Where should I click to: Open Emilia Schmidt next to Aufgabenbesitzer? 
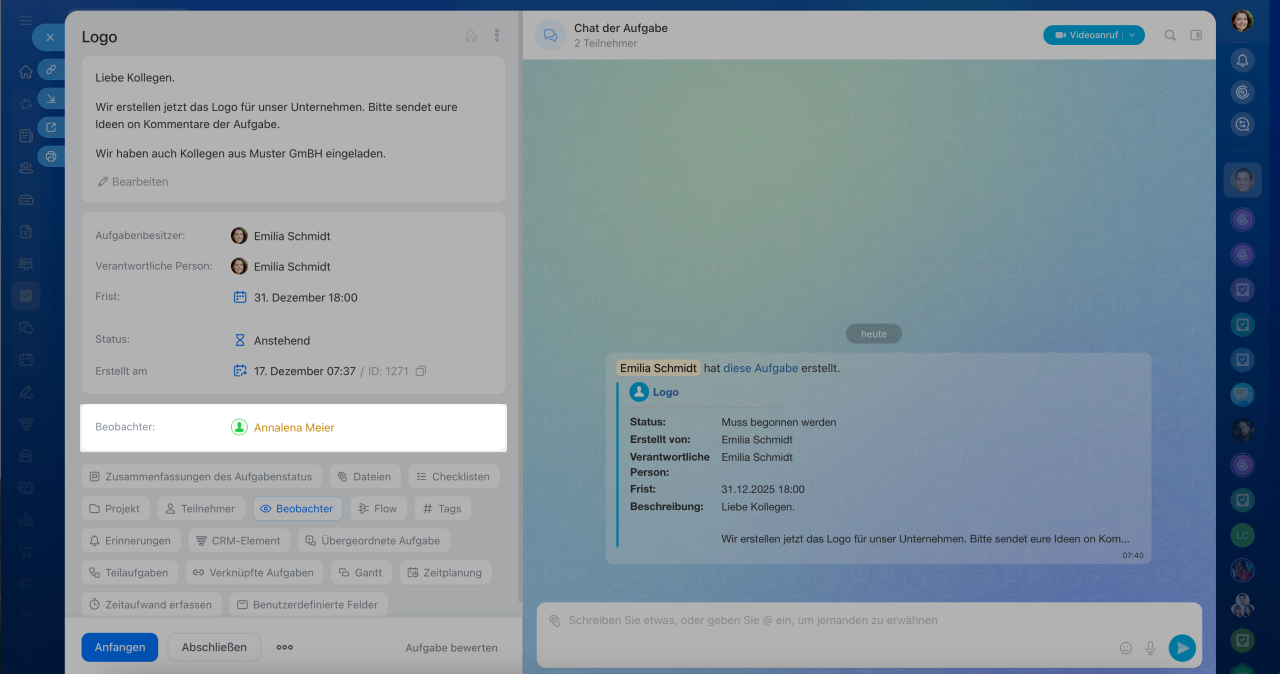pyautogui.click(x=292, y=236)
